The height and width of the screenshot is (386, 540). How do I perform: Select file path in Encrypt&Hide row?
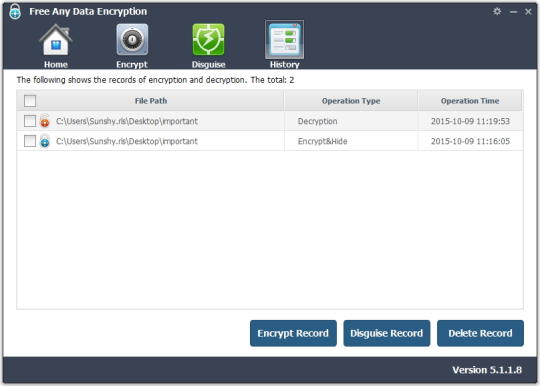[127, 141]
